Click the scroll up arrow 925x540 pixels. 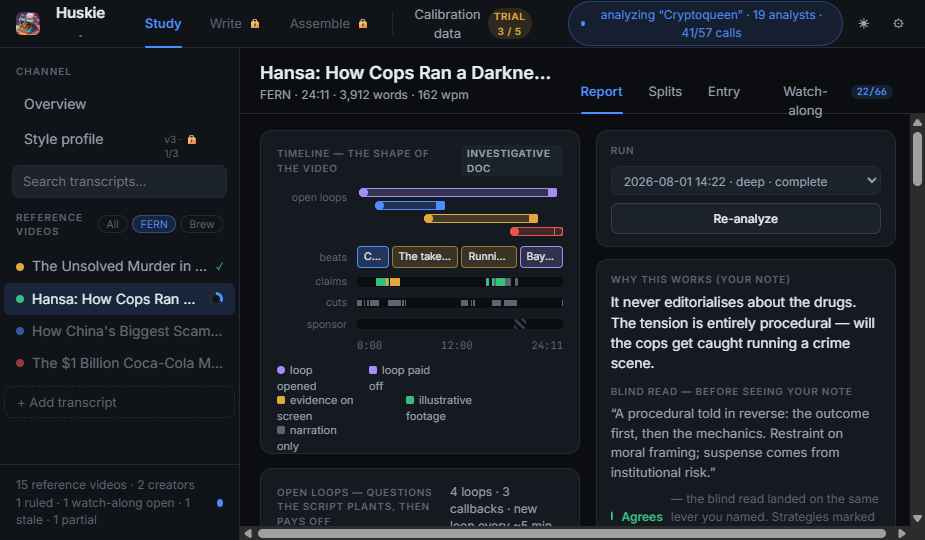click(x=917, y=122)
